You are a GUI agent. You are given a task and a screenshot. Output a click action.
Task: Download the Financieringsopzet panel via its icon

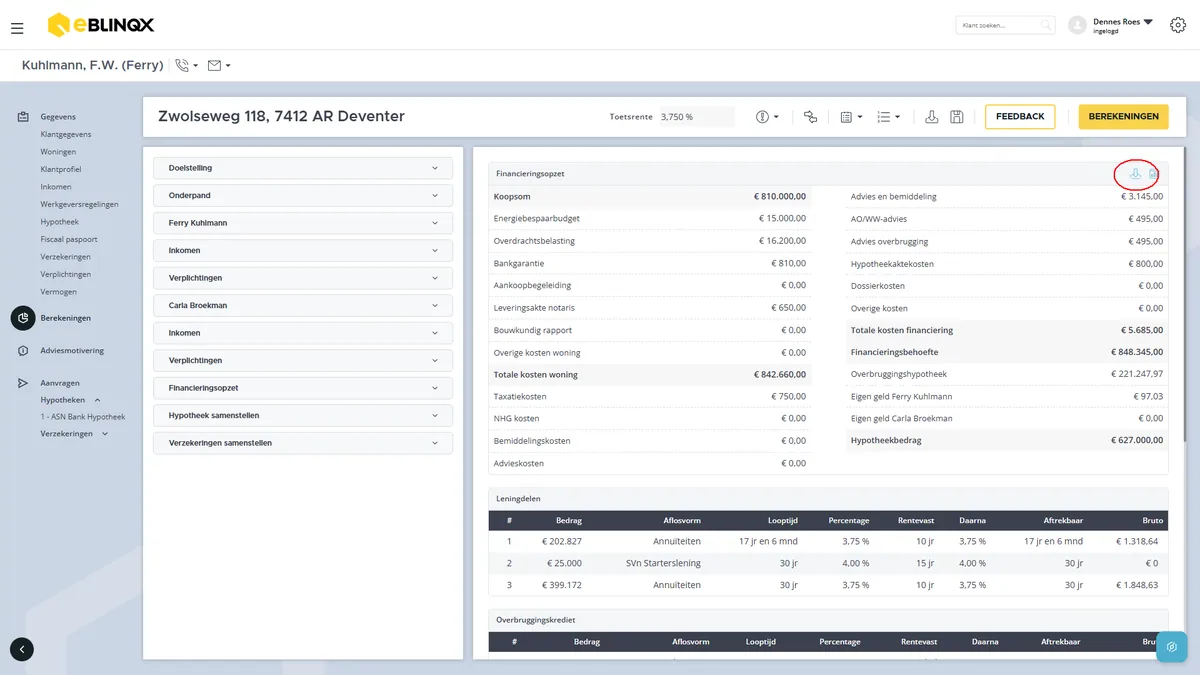(1135, 174)
